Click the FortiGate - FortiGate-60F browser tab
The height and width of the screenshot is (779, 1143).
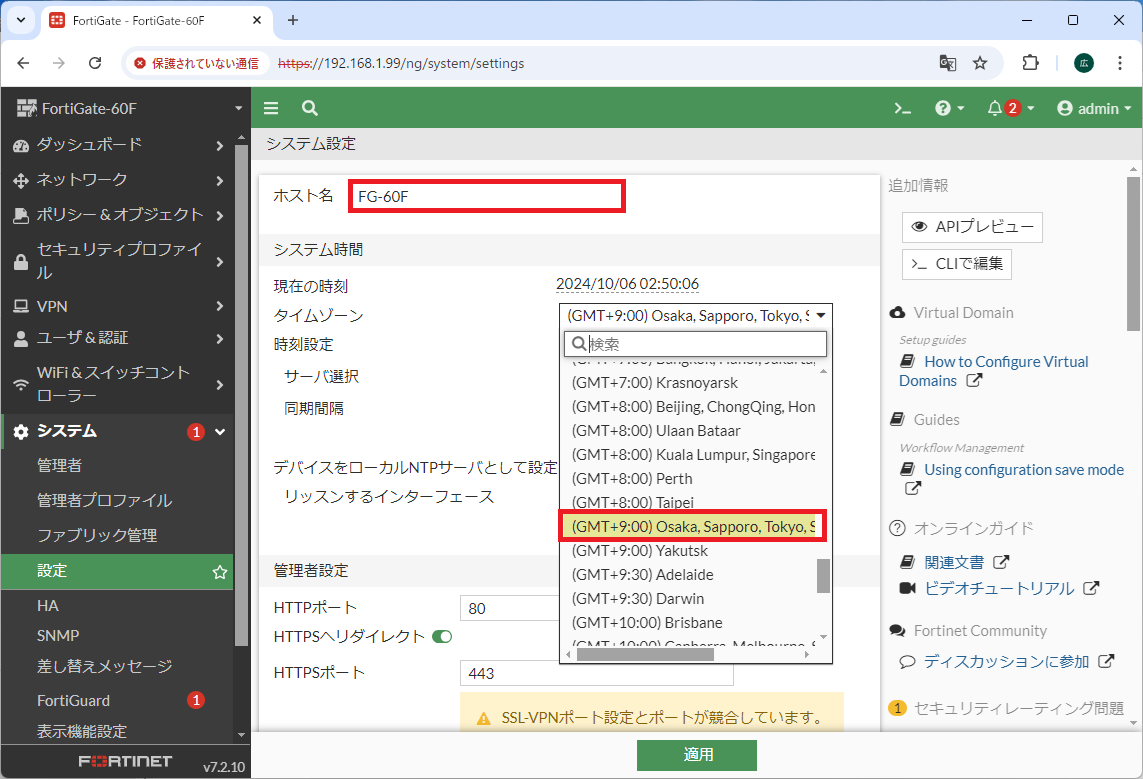coord(140,19)
